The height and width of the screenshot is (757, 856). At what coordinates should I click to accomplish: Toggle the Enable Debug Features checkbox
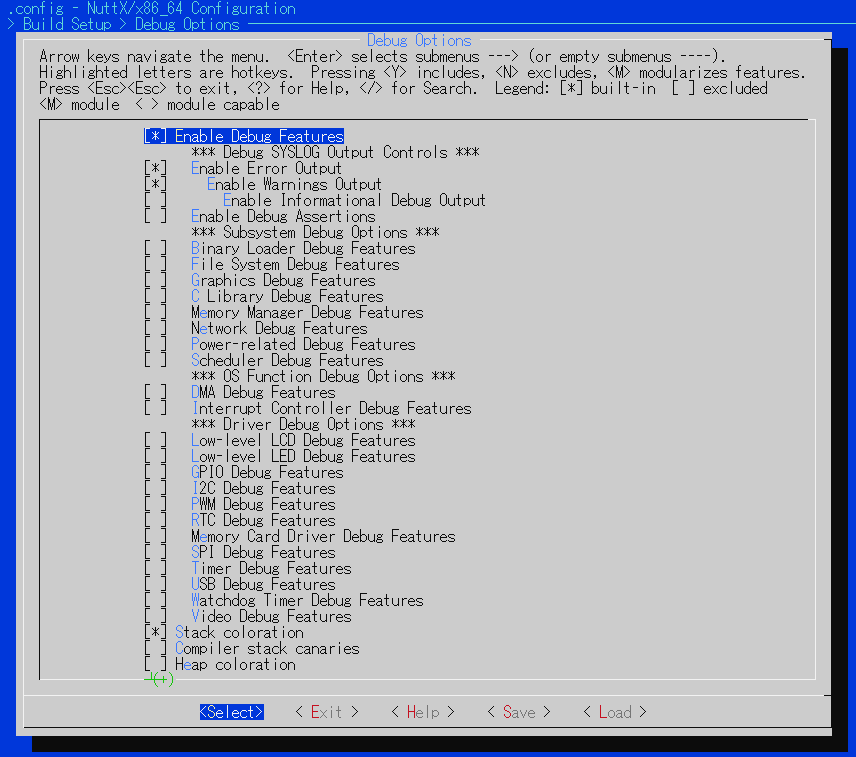156,136
